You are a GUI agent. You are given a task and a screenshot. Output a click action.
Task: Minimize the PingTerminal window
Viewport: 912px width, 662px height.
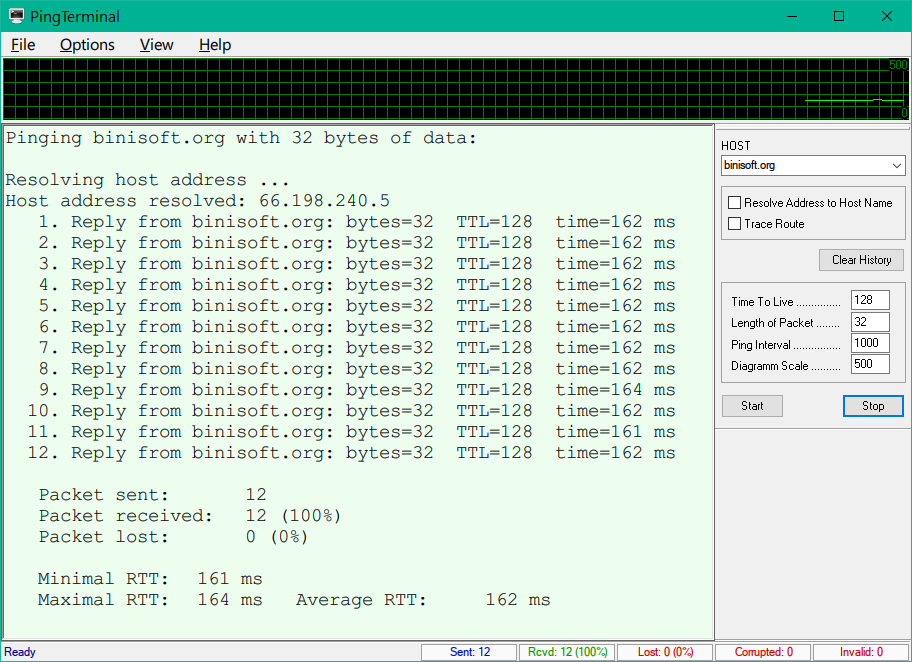(792, 16)
